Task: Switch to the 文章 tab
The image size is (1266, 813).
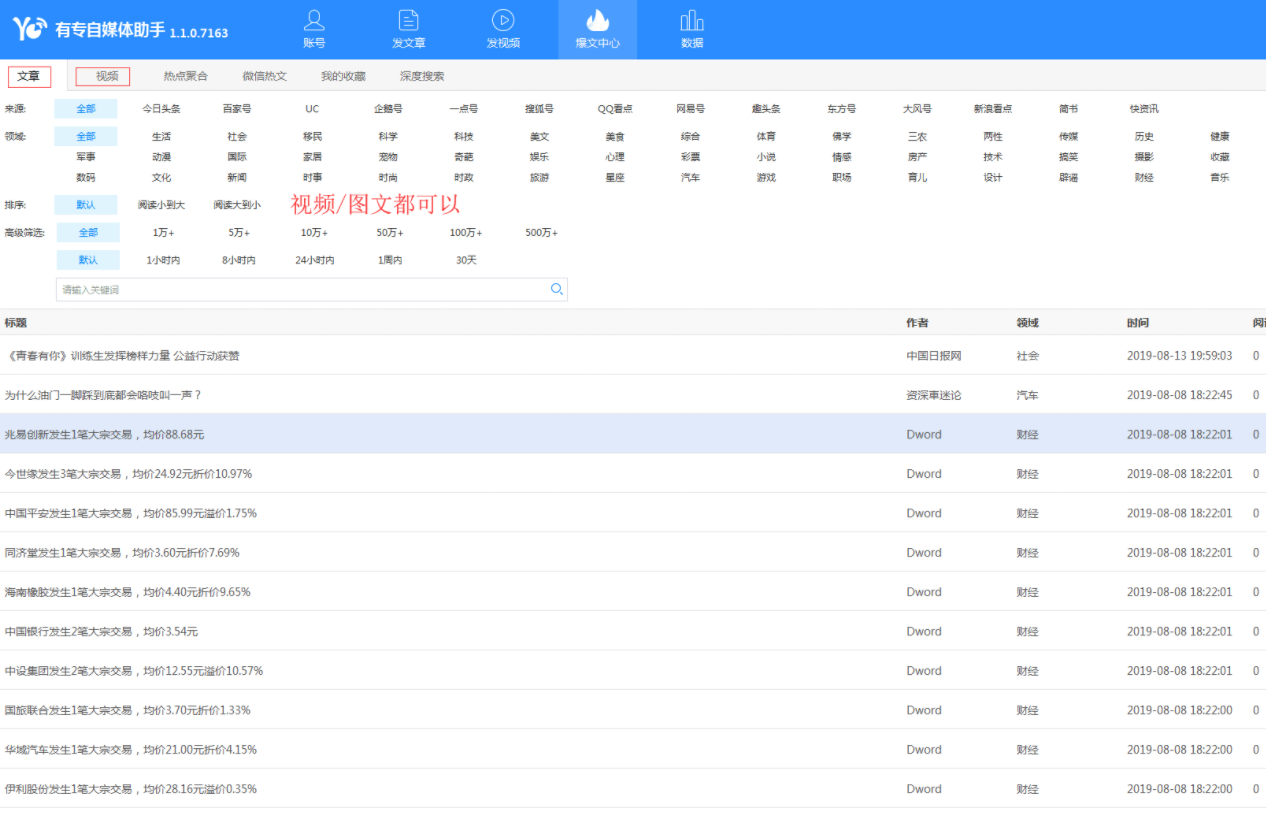Action: 29,76
